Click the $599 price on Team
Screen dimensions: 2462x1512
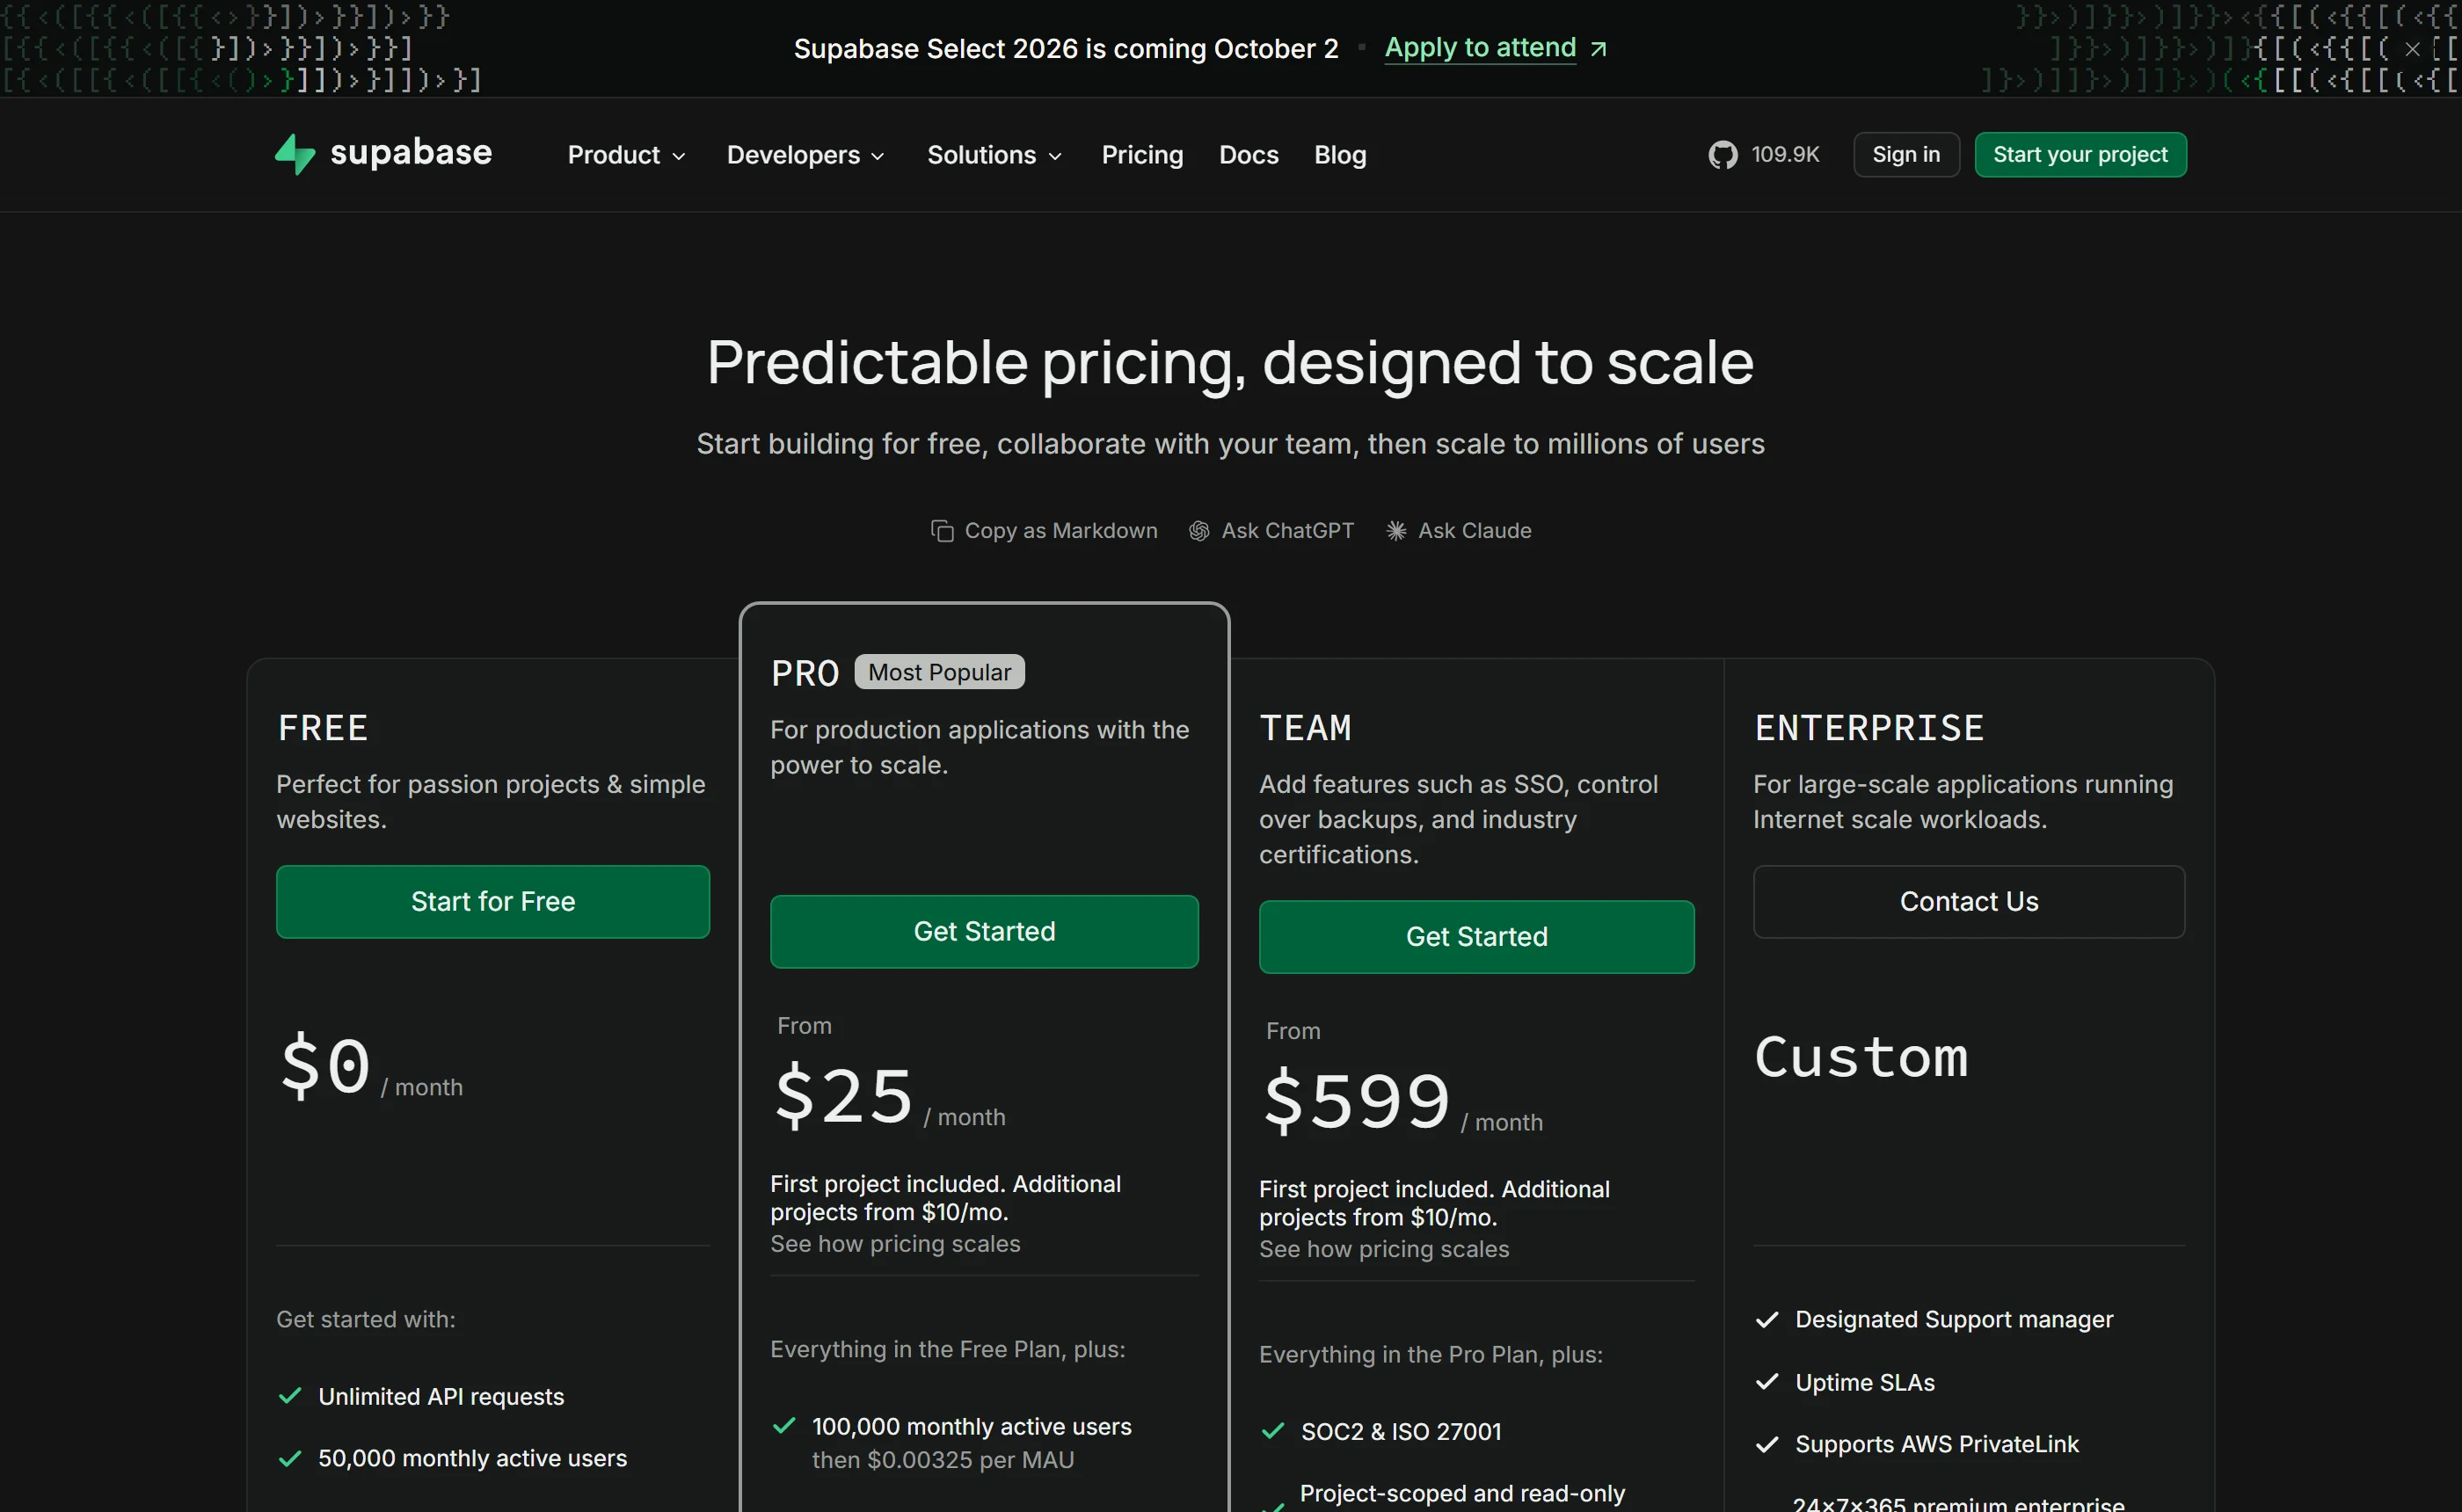(1356, 1102)
